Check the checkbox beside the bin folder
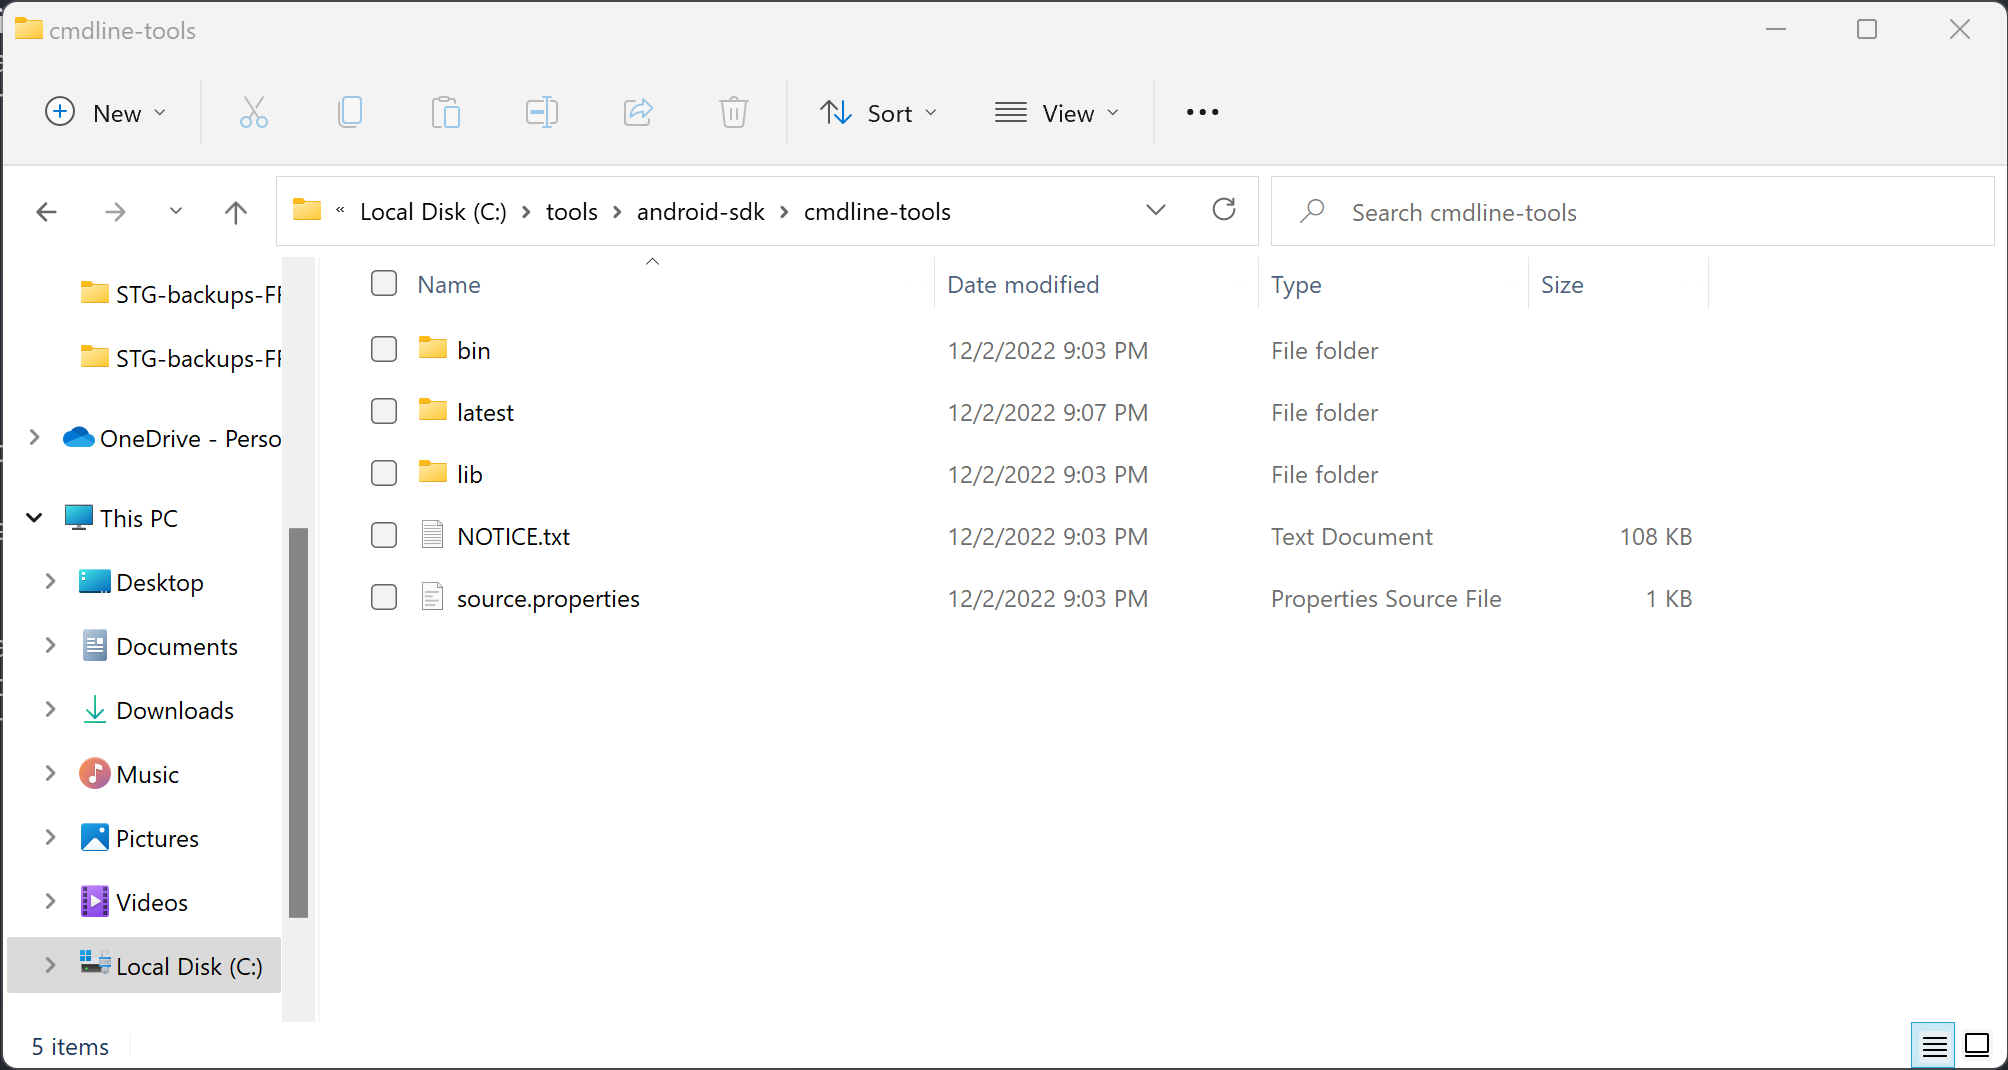The height and width of the screenshot is (1070, 2008). [383, 349]
